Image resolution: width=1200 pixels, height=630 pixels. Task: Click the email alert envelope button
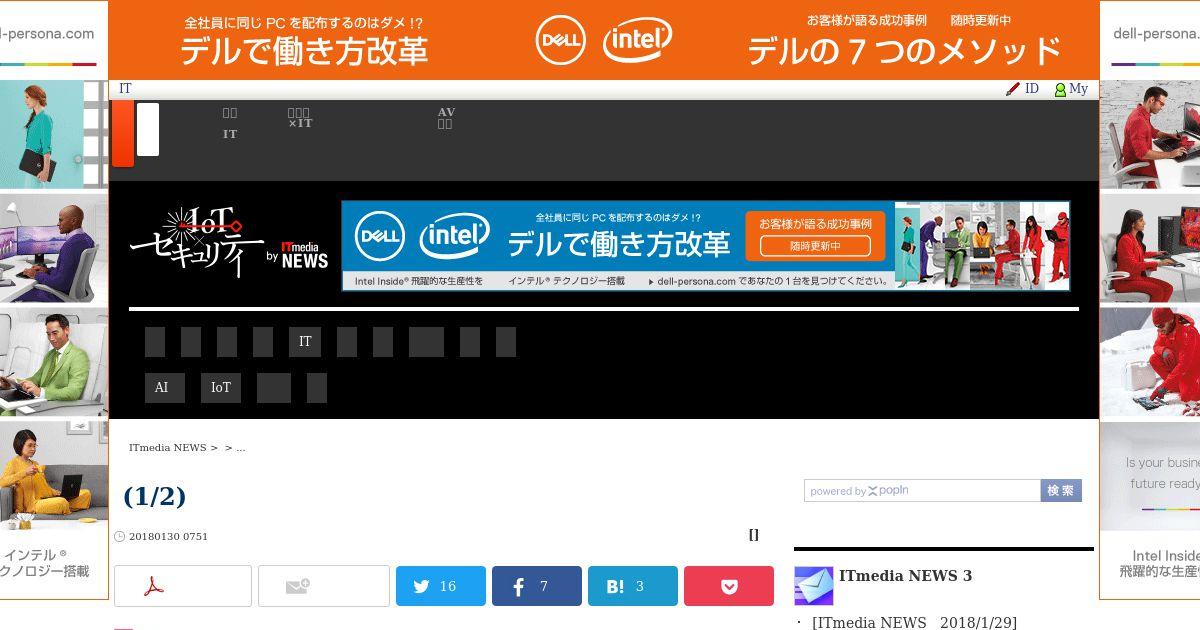[x=324, y=586]
